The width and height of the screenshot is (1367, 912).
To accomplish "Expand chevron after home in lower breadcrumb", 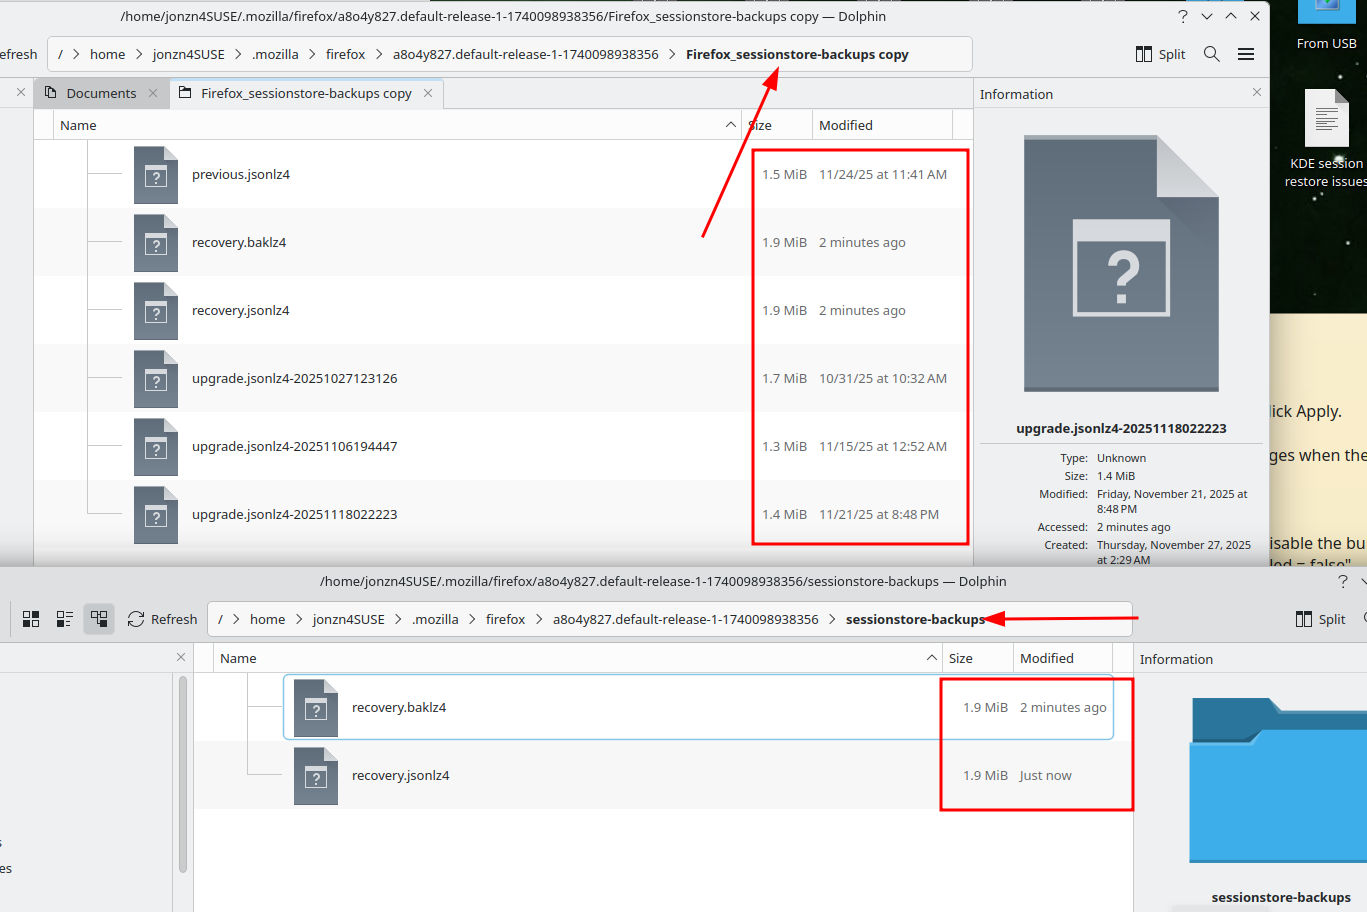I will pos(299,619).
